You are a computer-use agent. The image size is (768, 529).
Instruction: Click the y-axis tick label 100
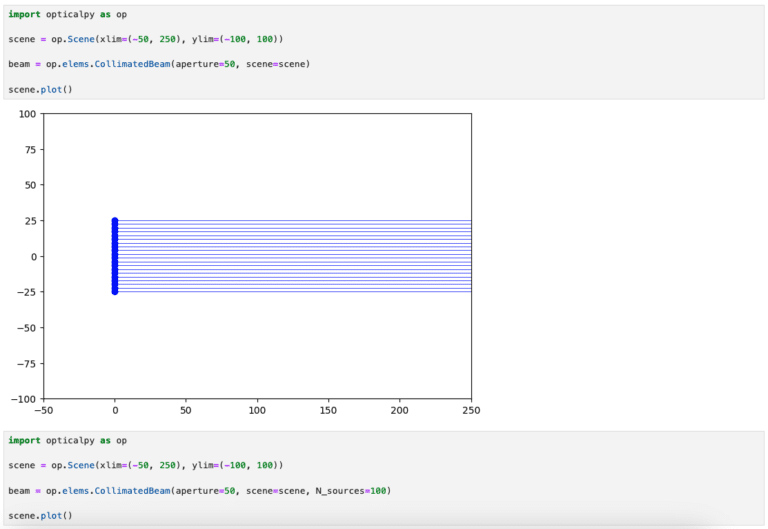coord(26,114)
